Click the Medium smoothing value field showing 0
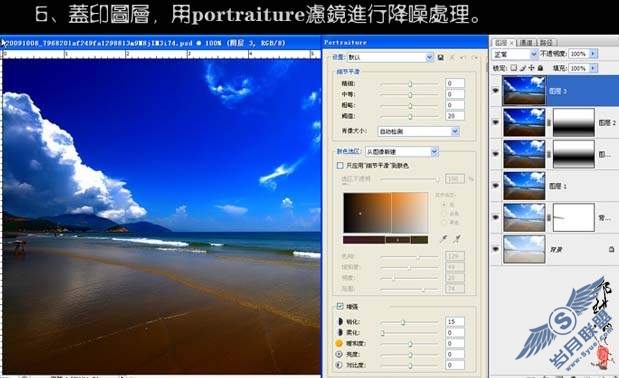This screenshot has height=378, width=619. [x=455, y=94]
